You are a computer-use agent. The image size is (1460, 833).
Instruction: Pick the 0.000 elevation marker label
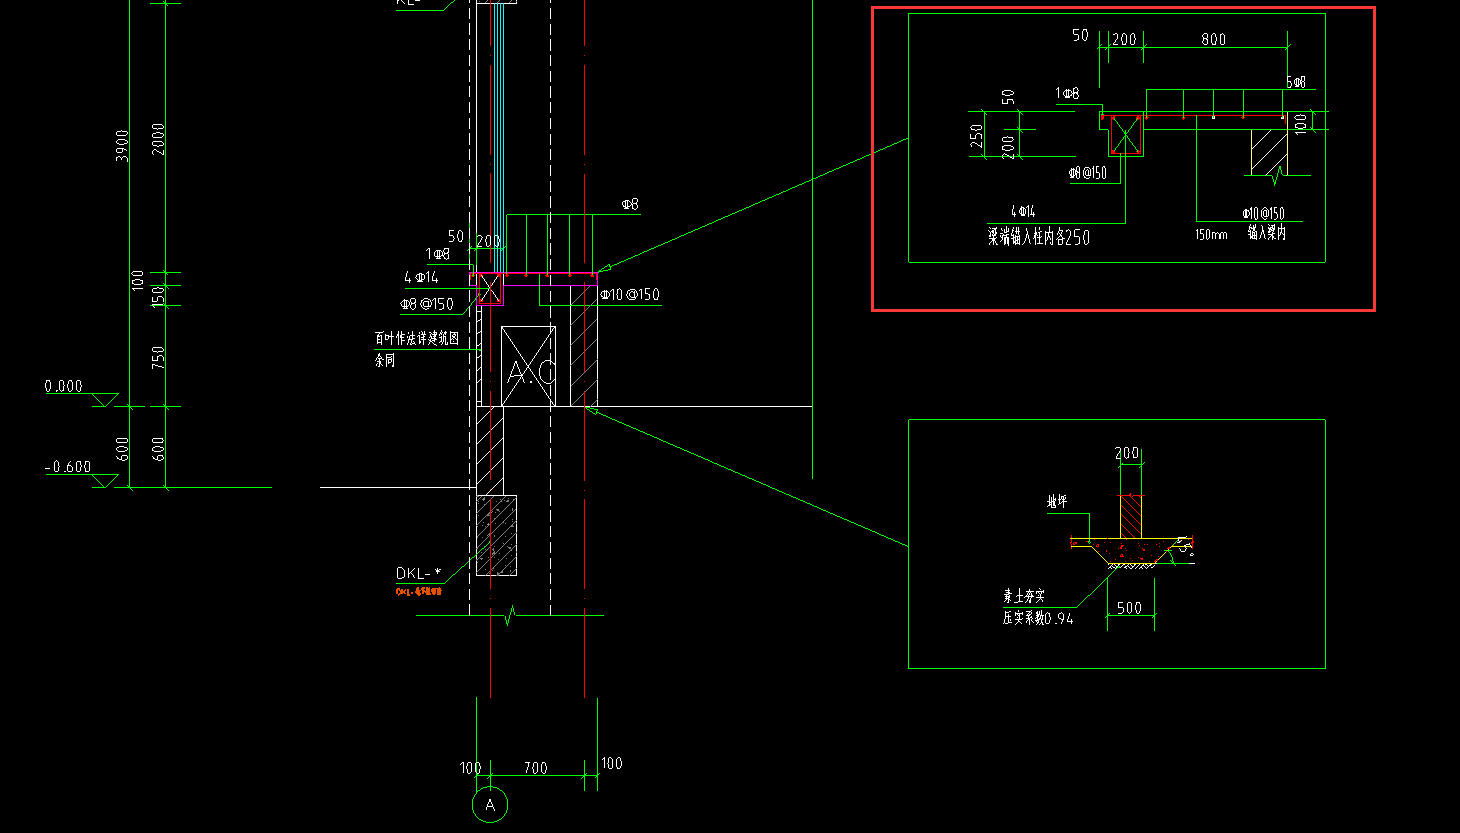64,386
